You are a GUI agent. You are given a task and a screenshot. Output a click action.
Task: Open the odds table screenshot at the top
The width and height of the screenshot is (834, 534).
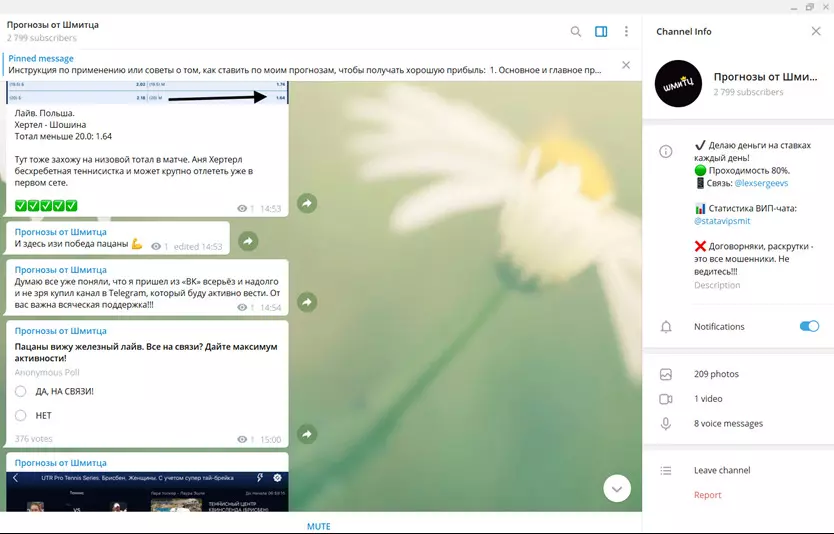[x=147, y=93]
